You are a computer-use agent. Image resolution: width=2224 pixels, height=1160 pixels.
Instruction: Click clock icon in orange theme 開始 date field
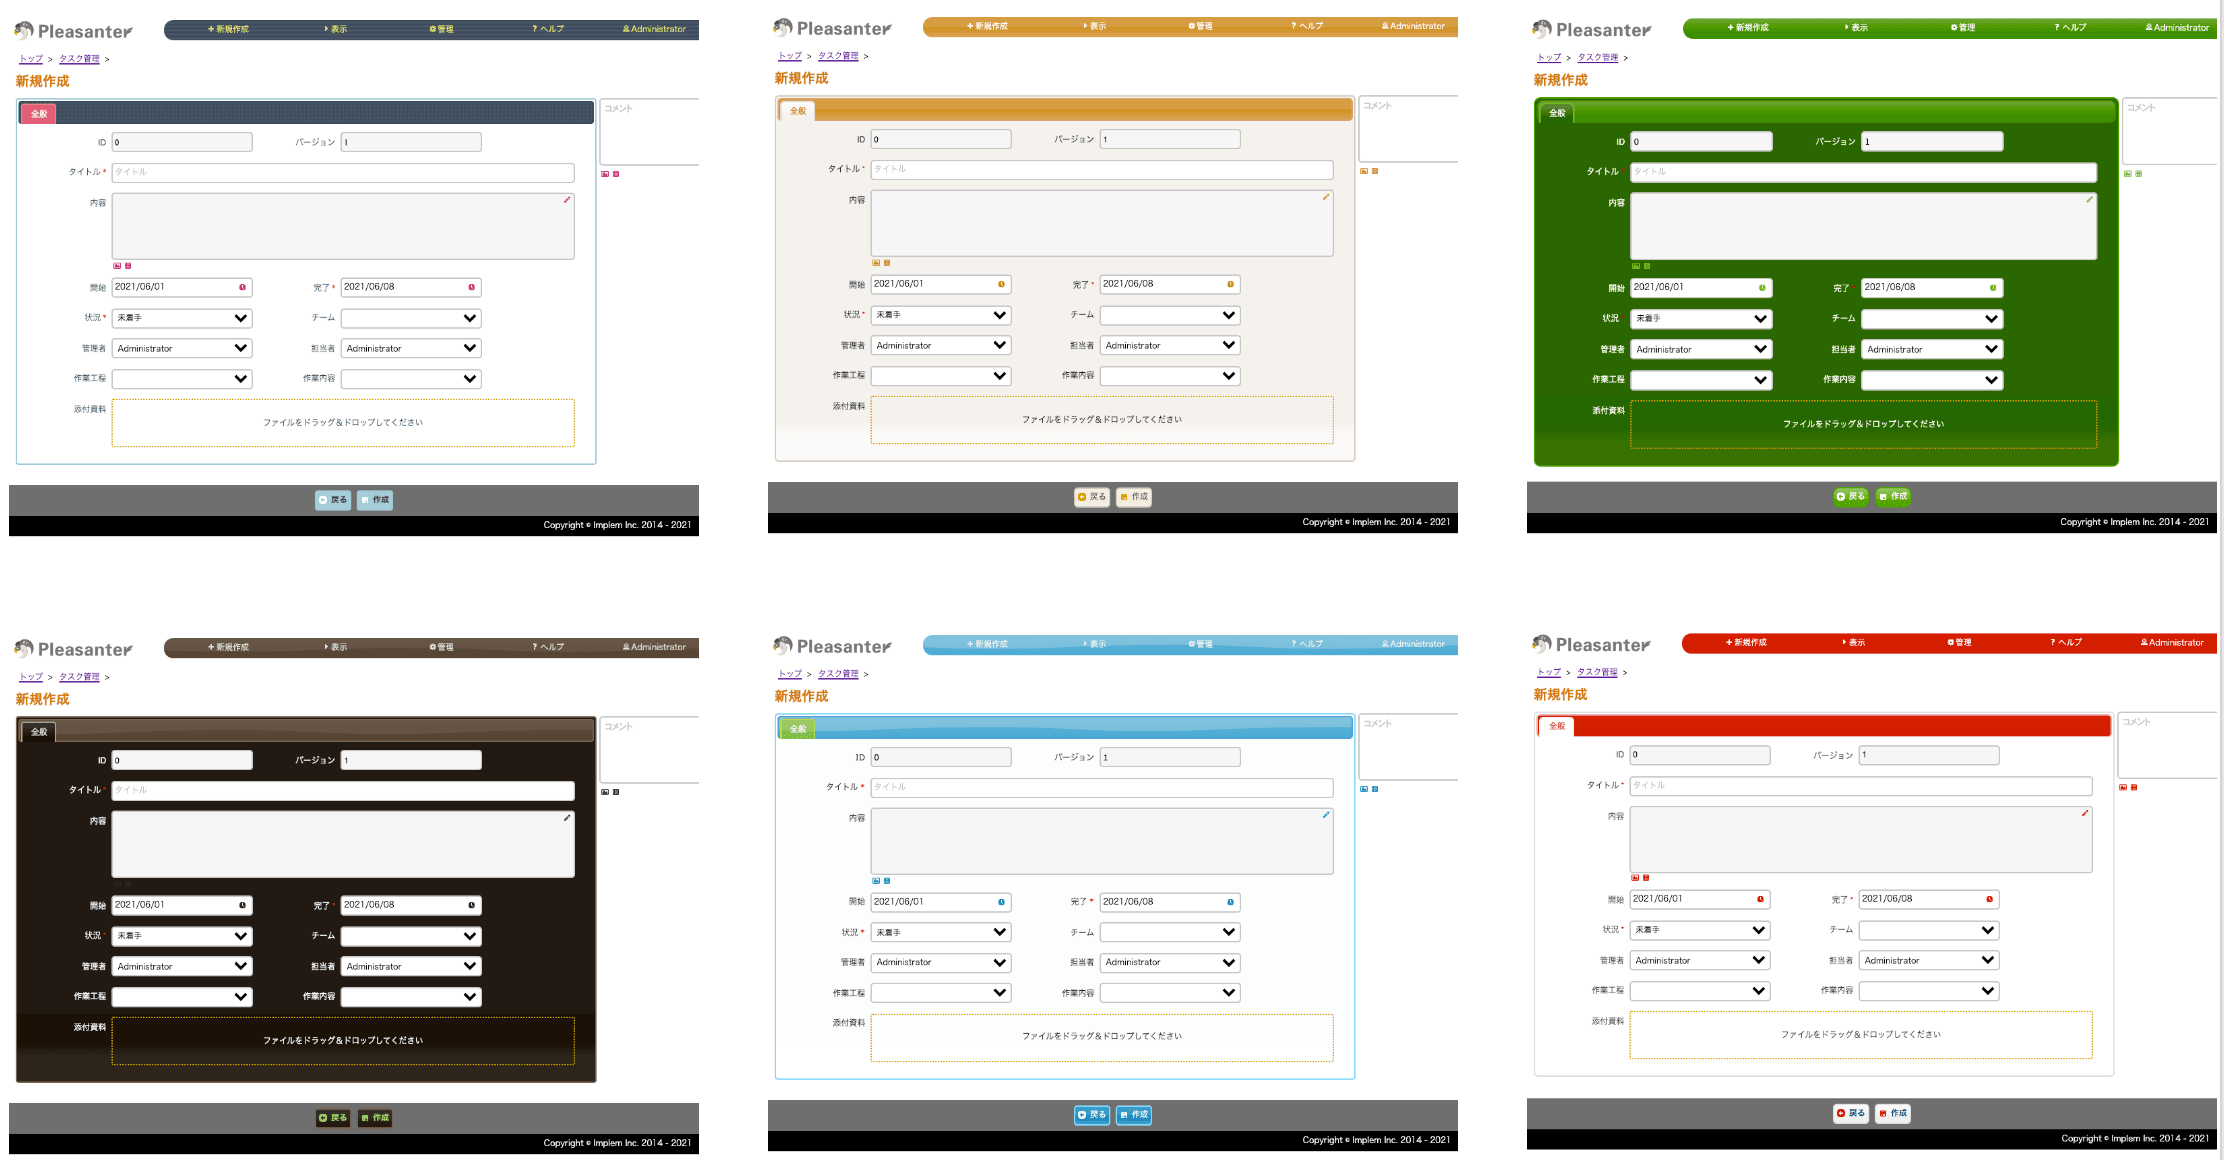click(x=1001, y=284)
